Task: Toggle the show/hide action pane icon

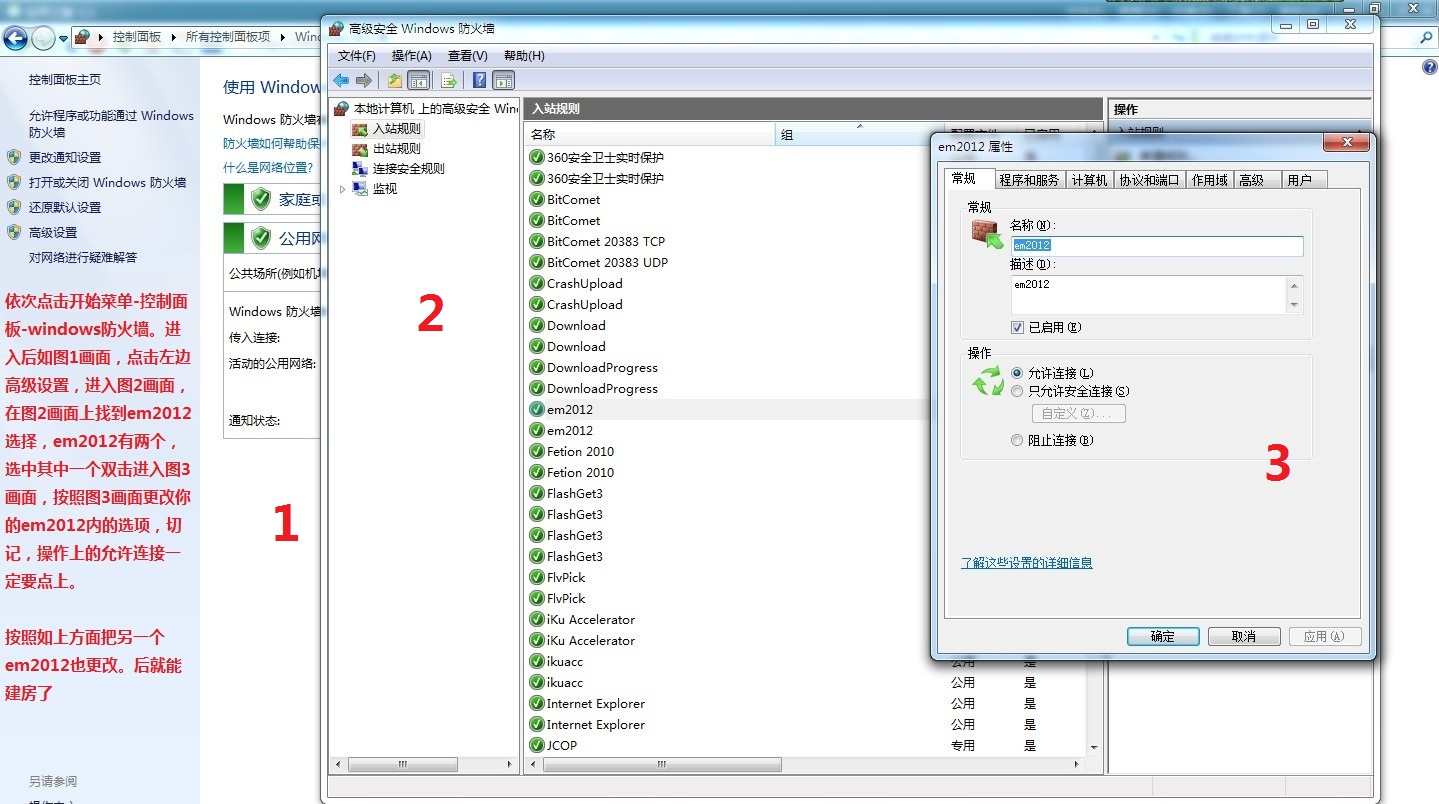Action: (504, 80)
